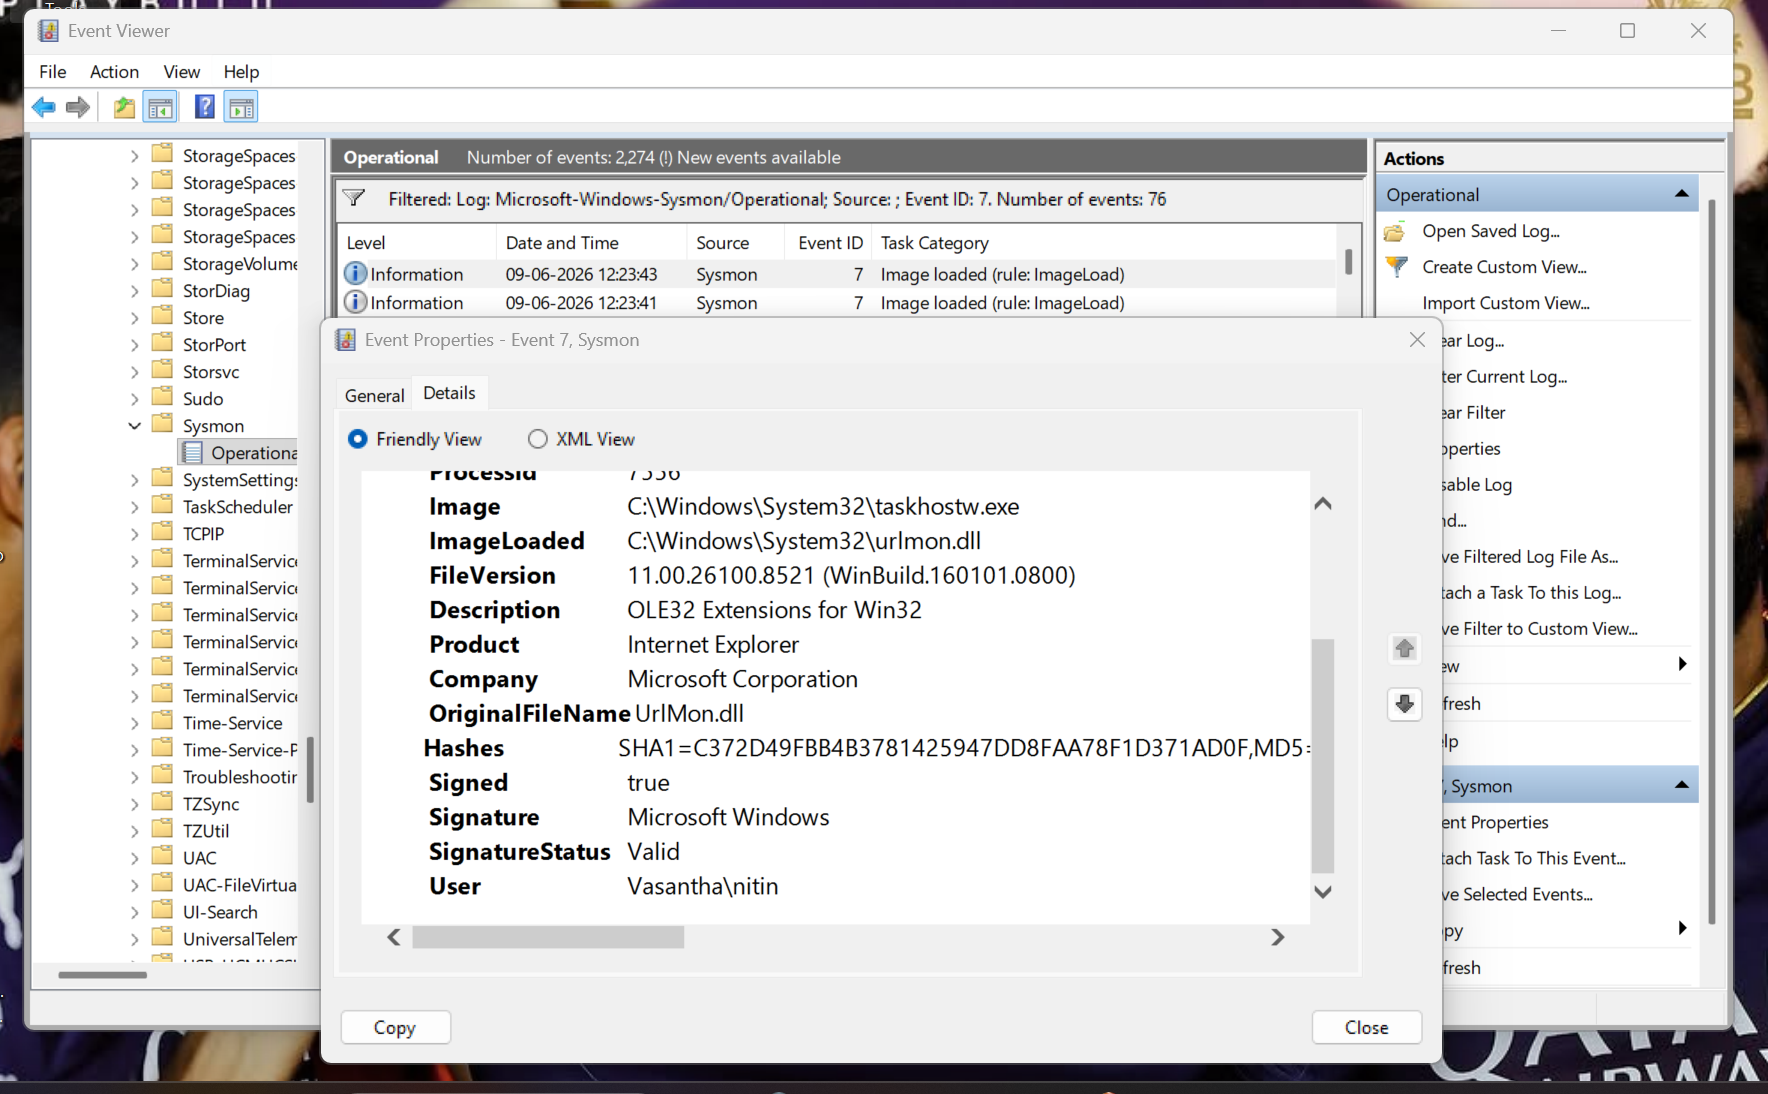1768x1094 pixels.
Task: Click the details pane scroll down arrow
Action: (1323, 892)
